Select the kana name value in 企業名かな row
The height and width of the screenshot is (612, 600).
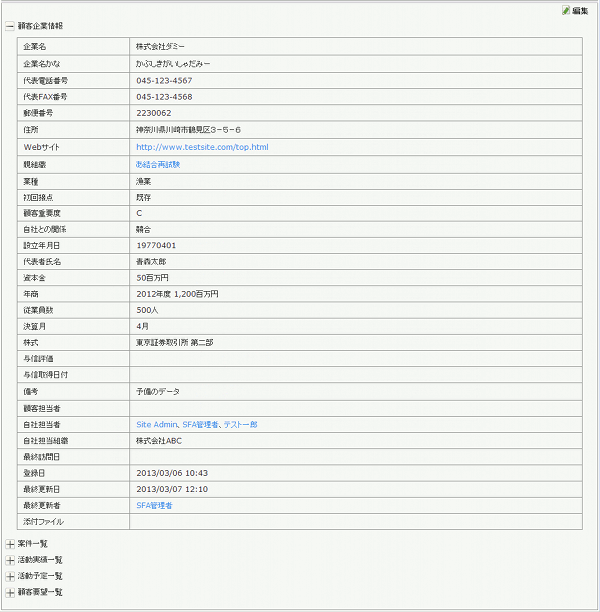[173, 64]
